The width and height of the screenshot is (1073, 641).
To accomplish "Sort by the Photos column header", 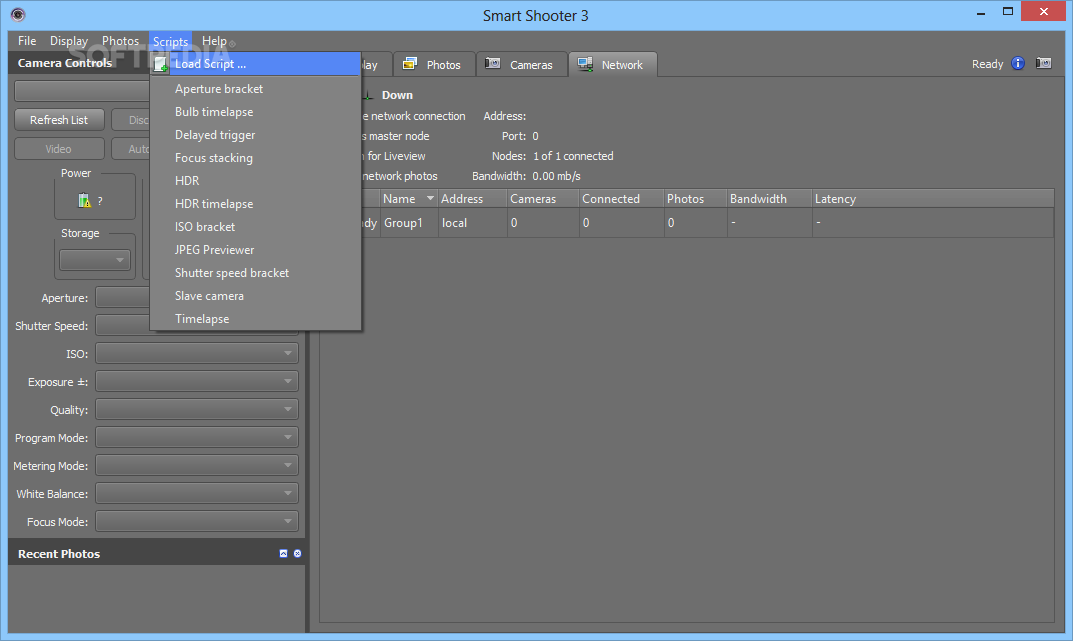I will (695, 198).
